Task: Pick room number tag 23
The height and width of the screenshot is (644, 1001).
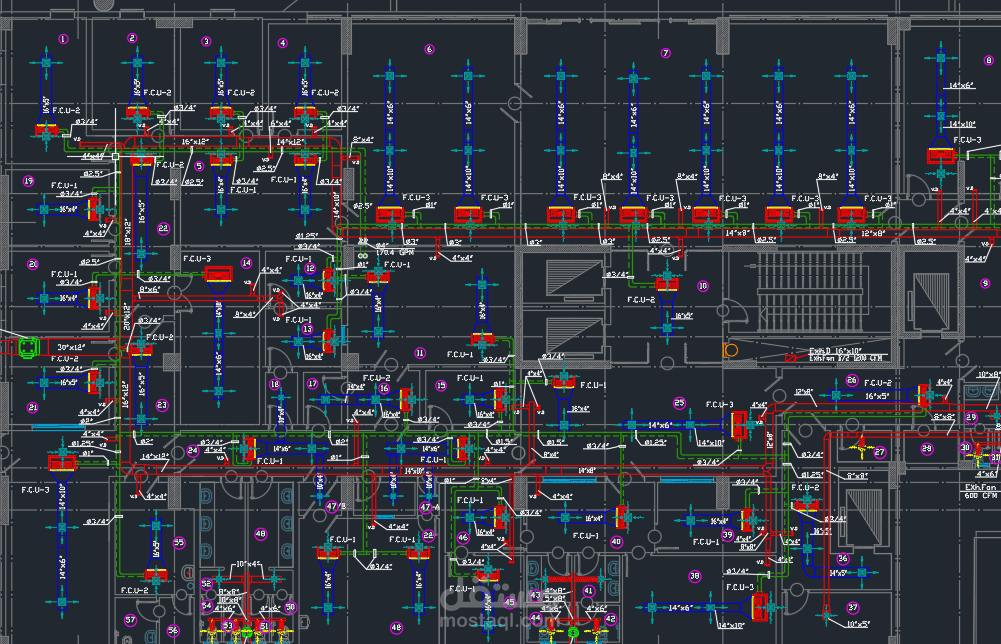Action: tap(162, 405)
